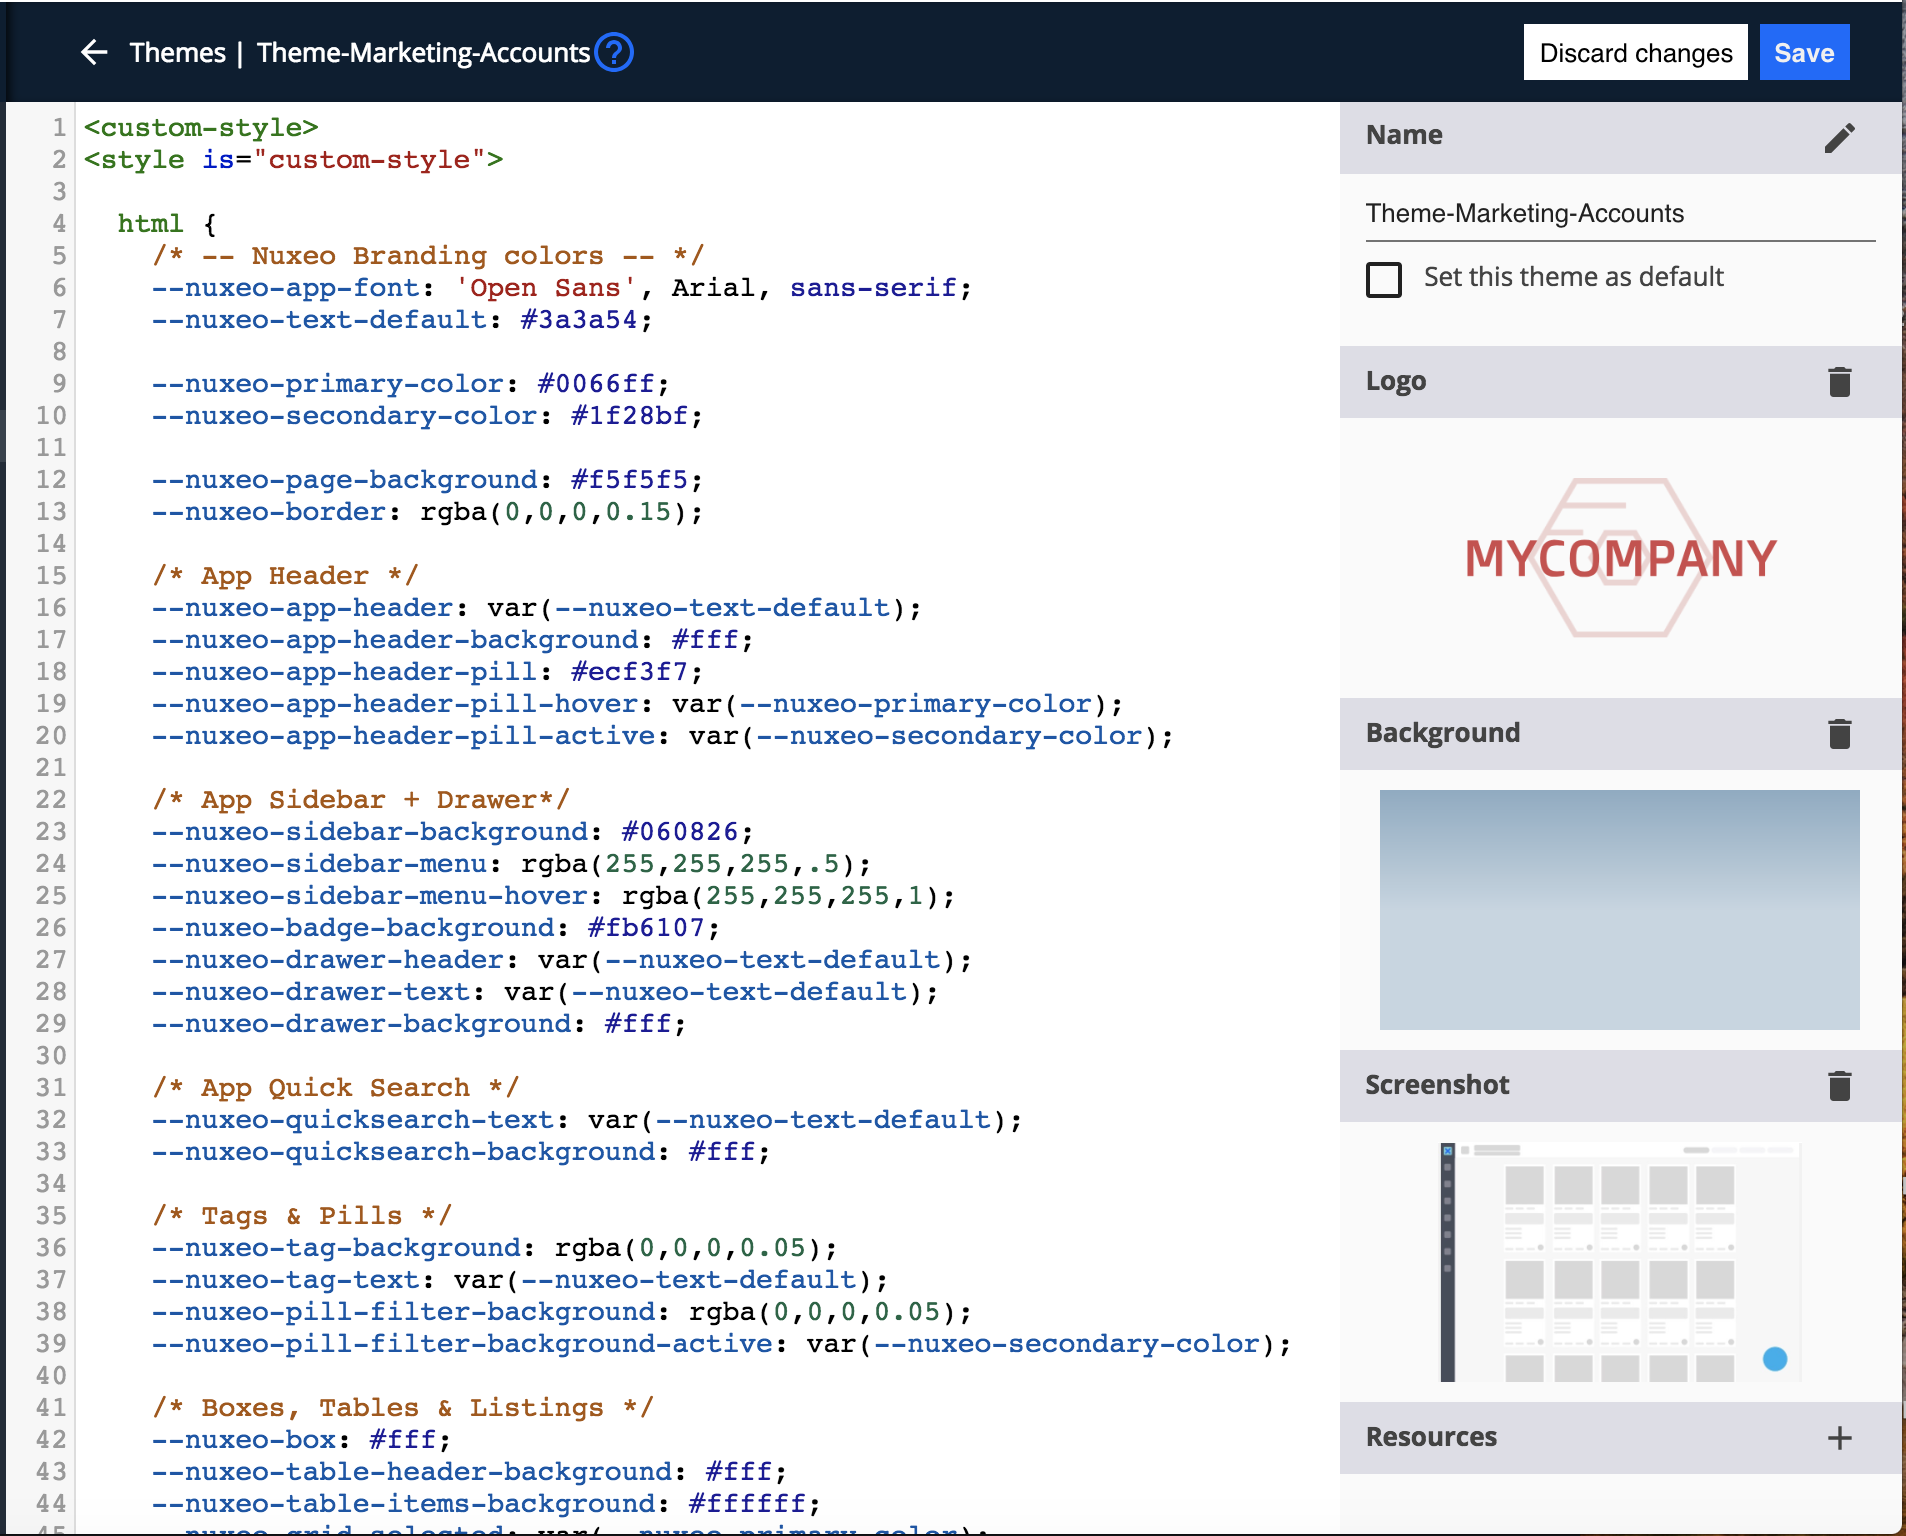Click the '/* App Sidebar + Drawer*/' comment

(x=361, y=800)
